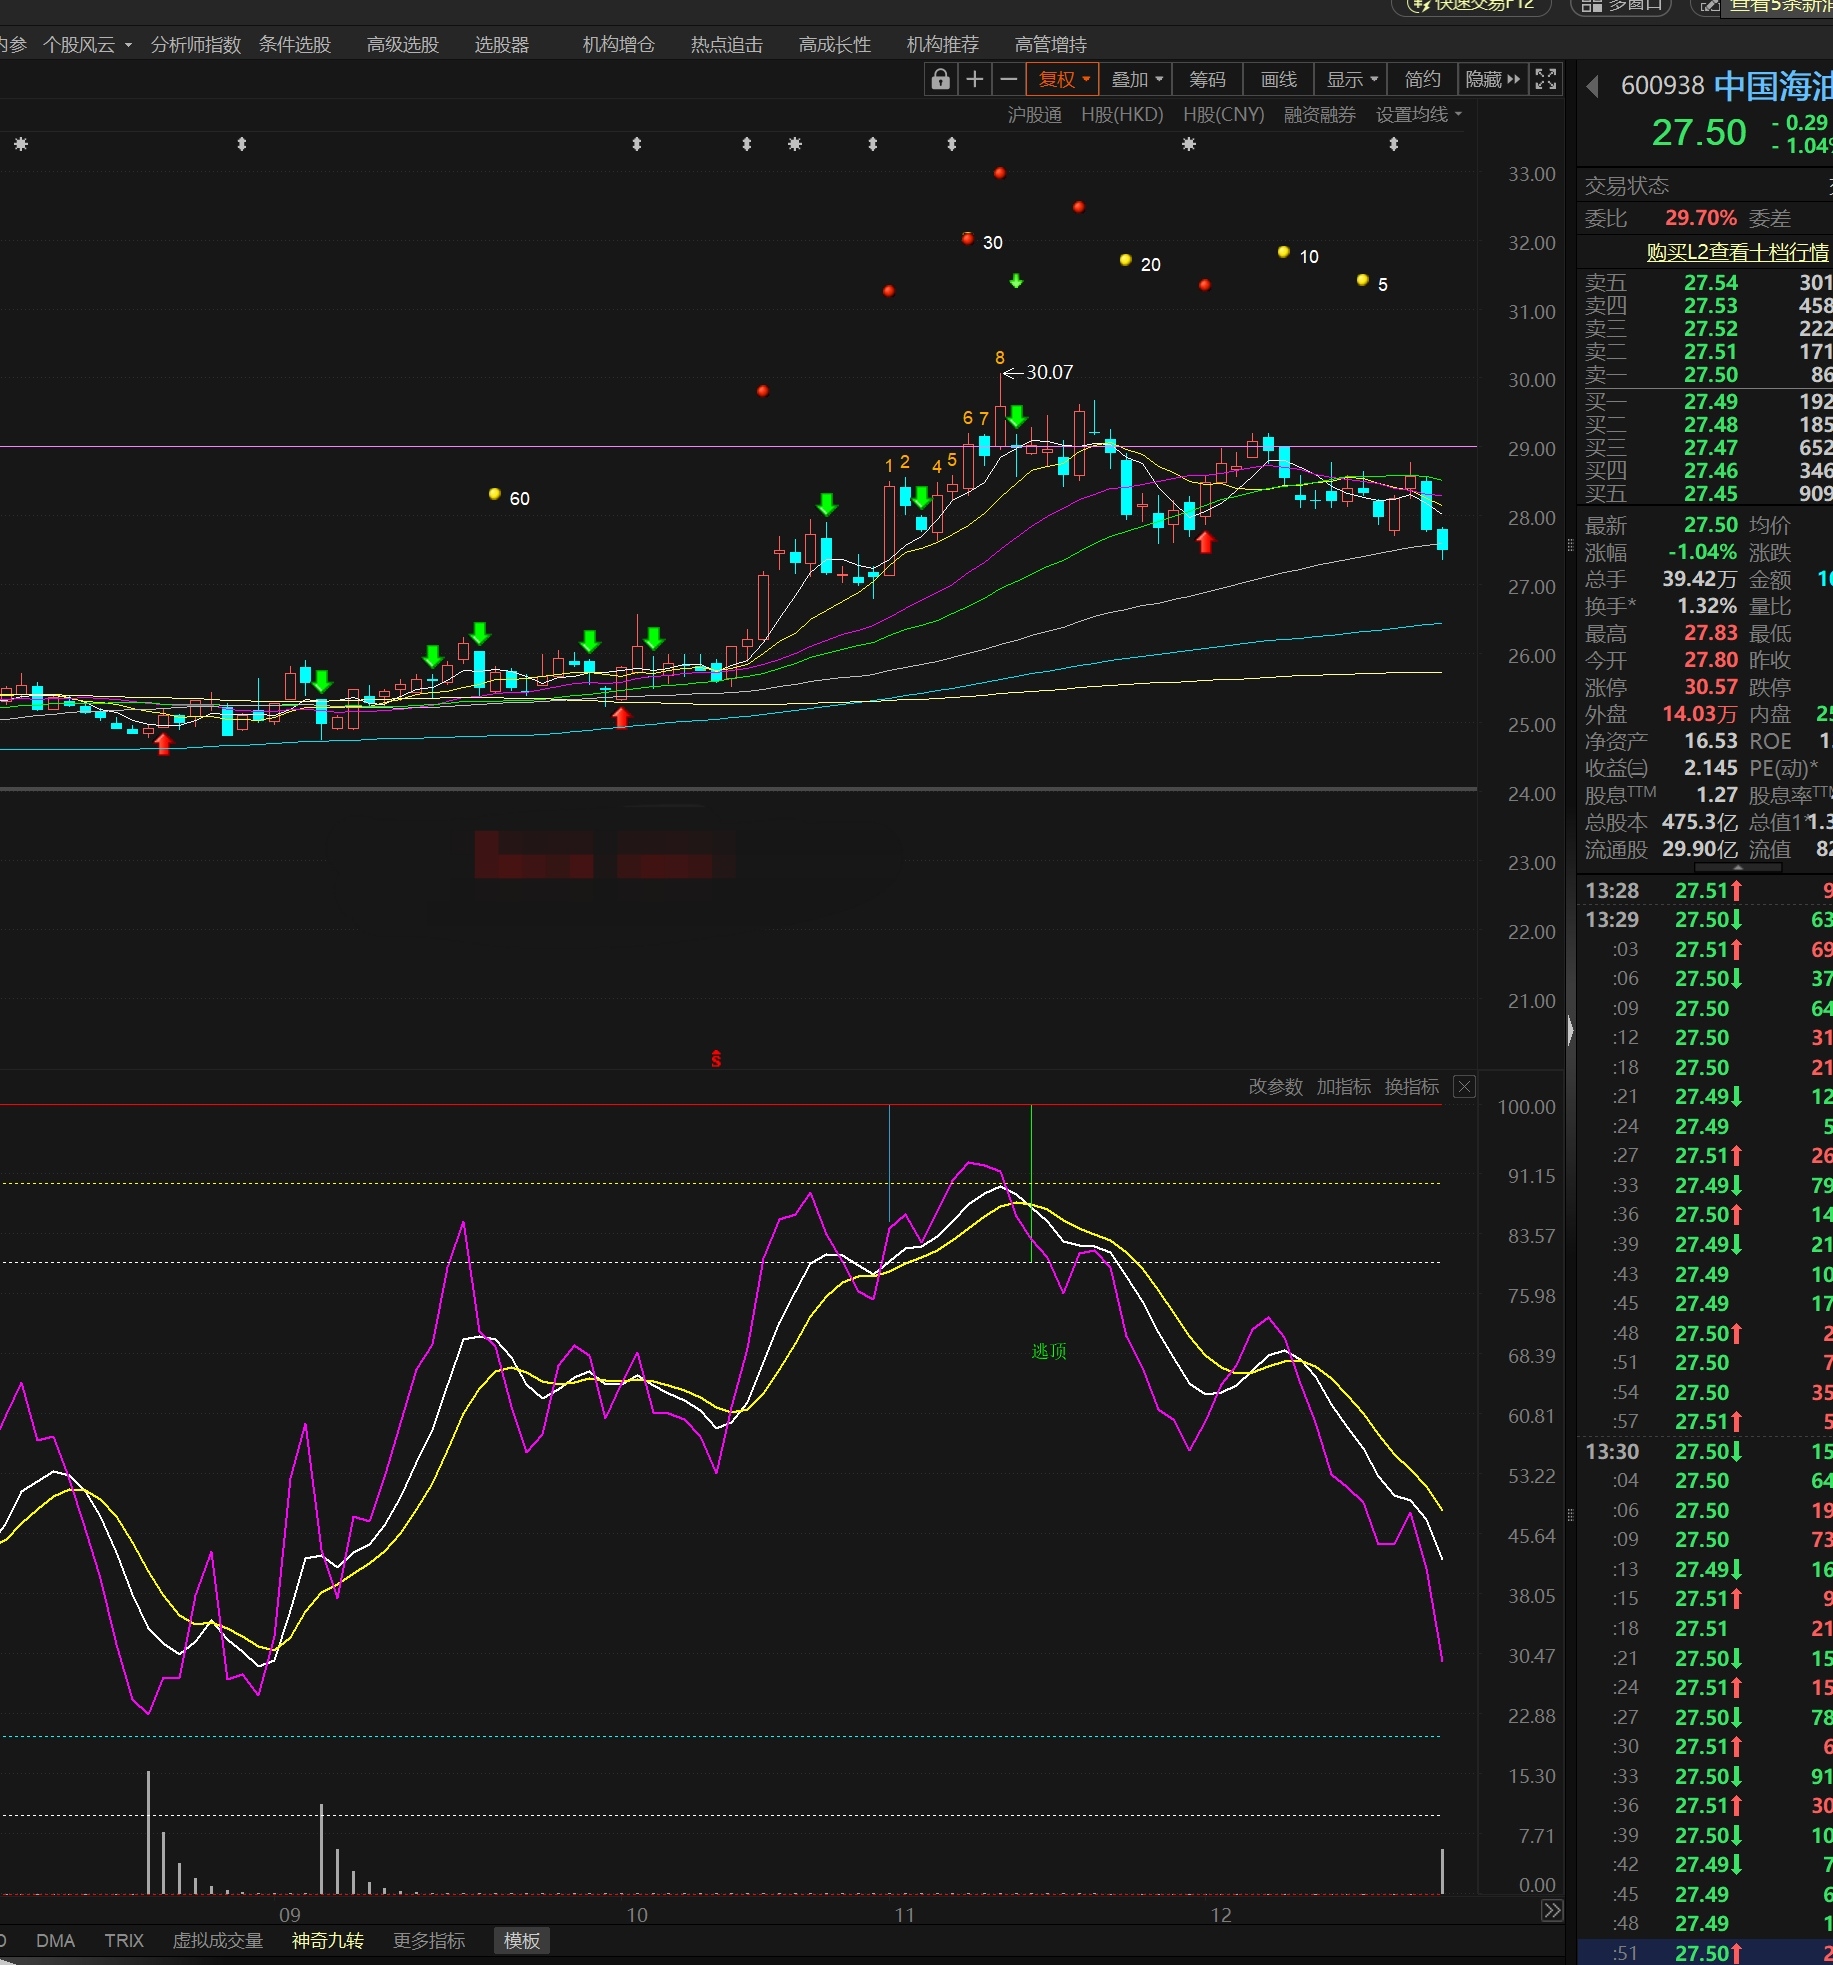Image resolution: width=1833 pixels, height=1965 pixels.
Task: Open 设置均线 moving average dropdown
Action: [1418, 115]
